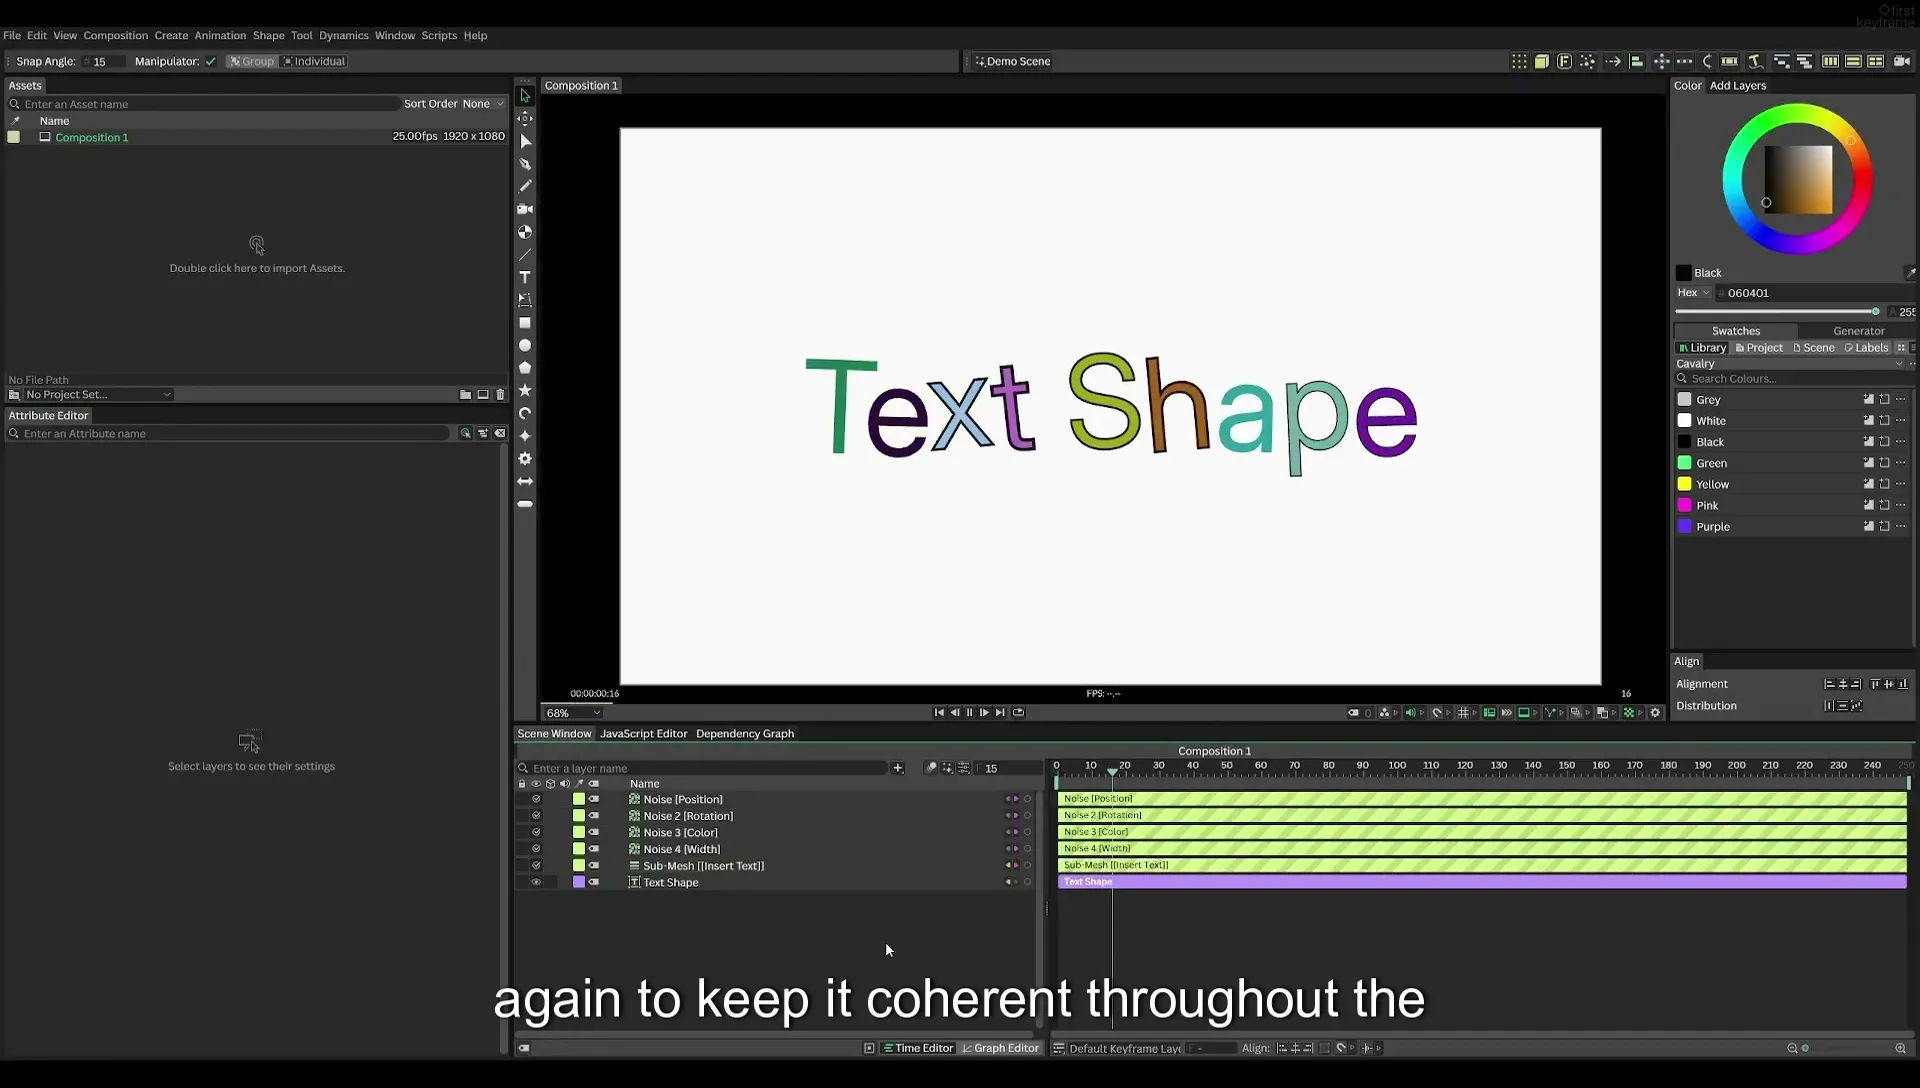Select the Camera tool in toolbar

pyautogui.click(x=525, y=209)
